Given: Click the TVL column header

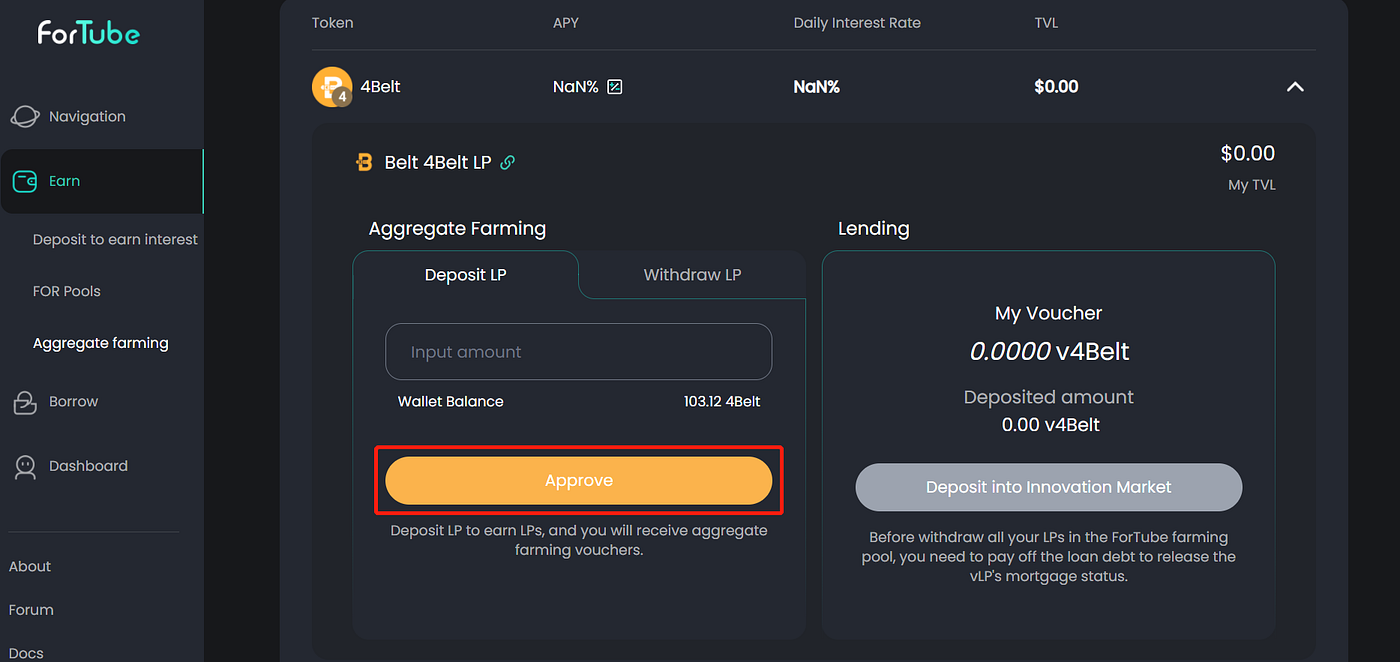Looking at the screenshot, I should [x=1047, y=22].
